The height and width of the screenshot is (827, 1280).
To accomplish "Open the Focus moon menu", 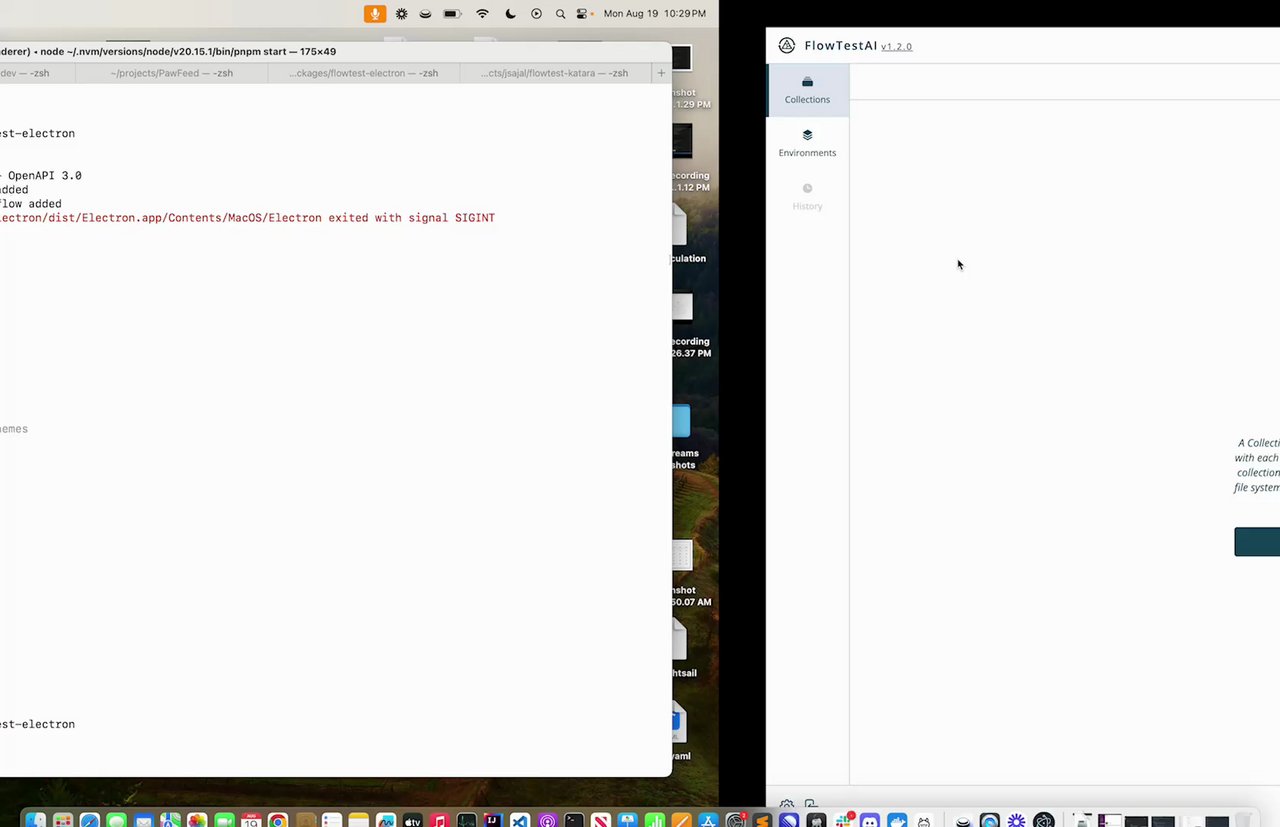I will click(x=510, y=14).
